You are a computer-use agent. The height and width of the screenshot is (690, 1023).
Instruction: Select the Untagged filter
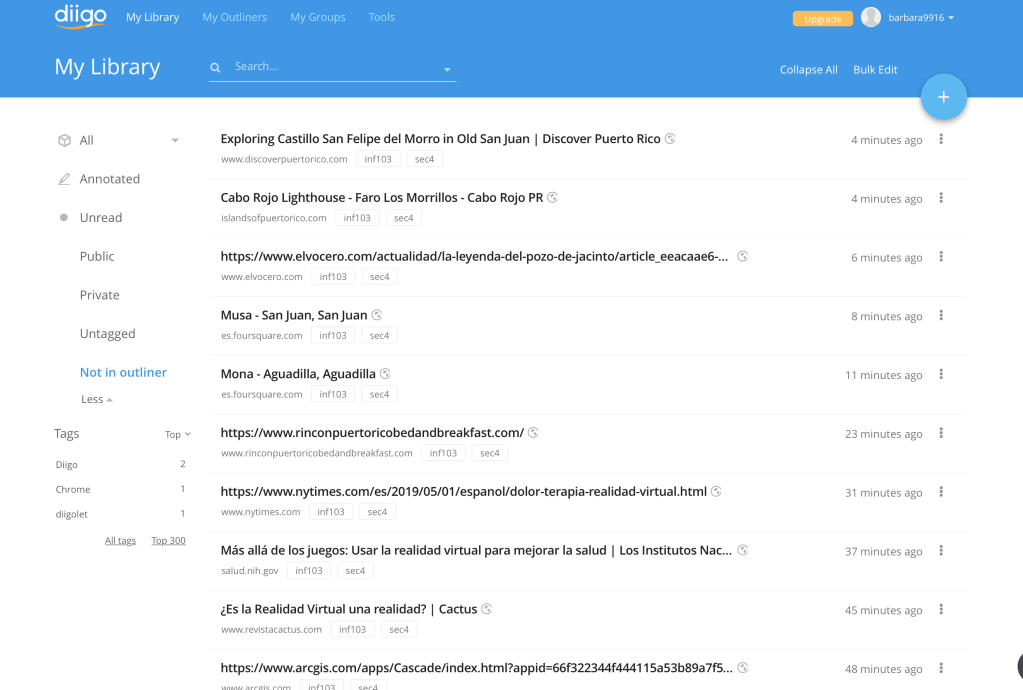pyautogui.click(x=107, y=334)
